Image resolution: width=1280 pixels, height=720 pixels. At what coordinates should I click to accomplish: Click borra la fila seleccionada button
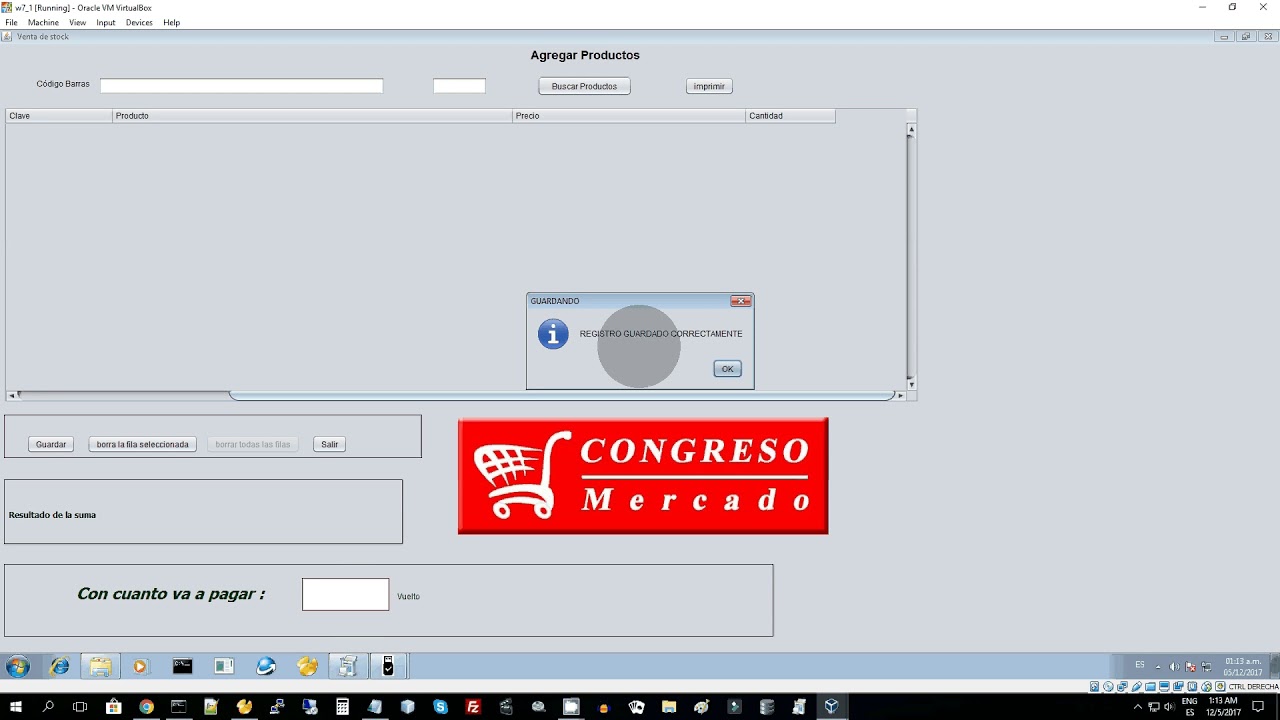142,444
